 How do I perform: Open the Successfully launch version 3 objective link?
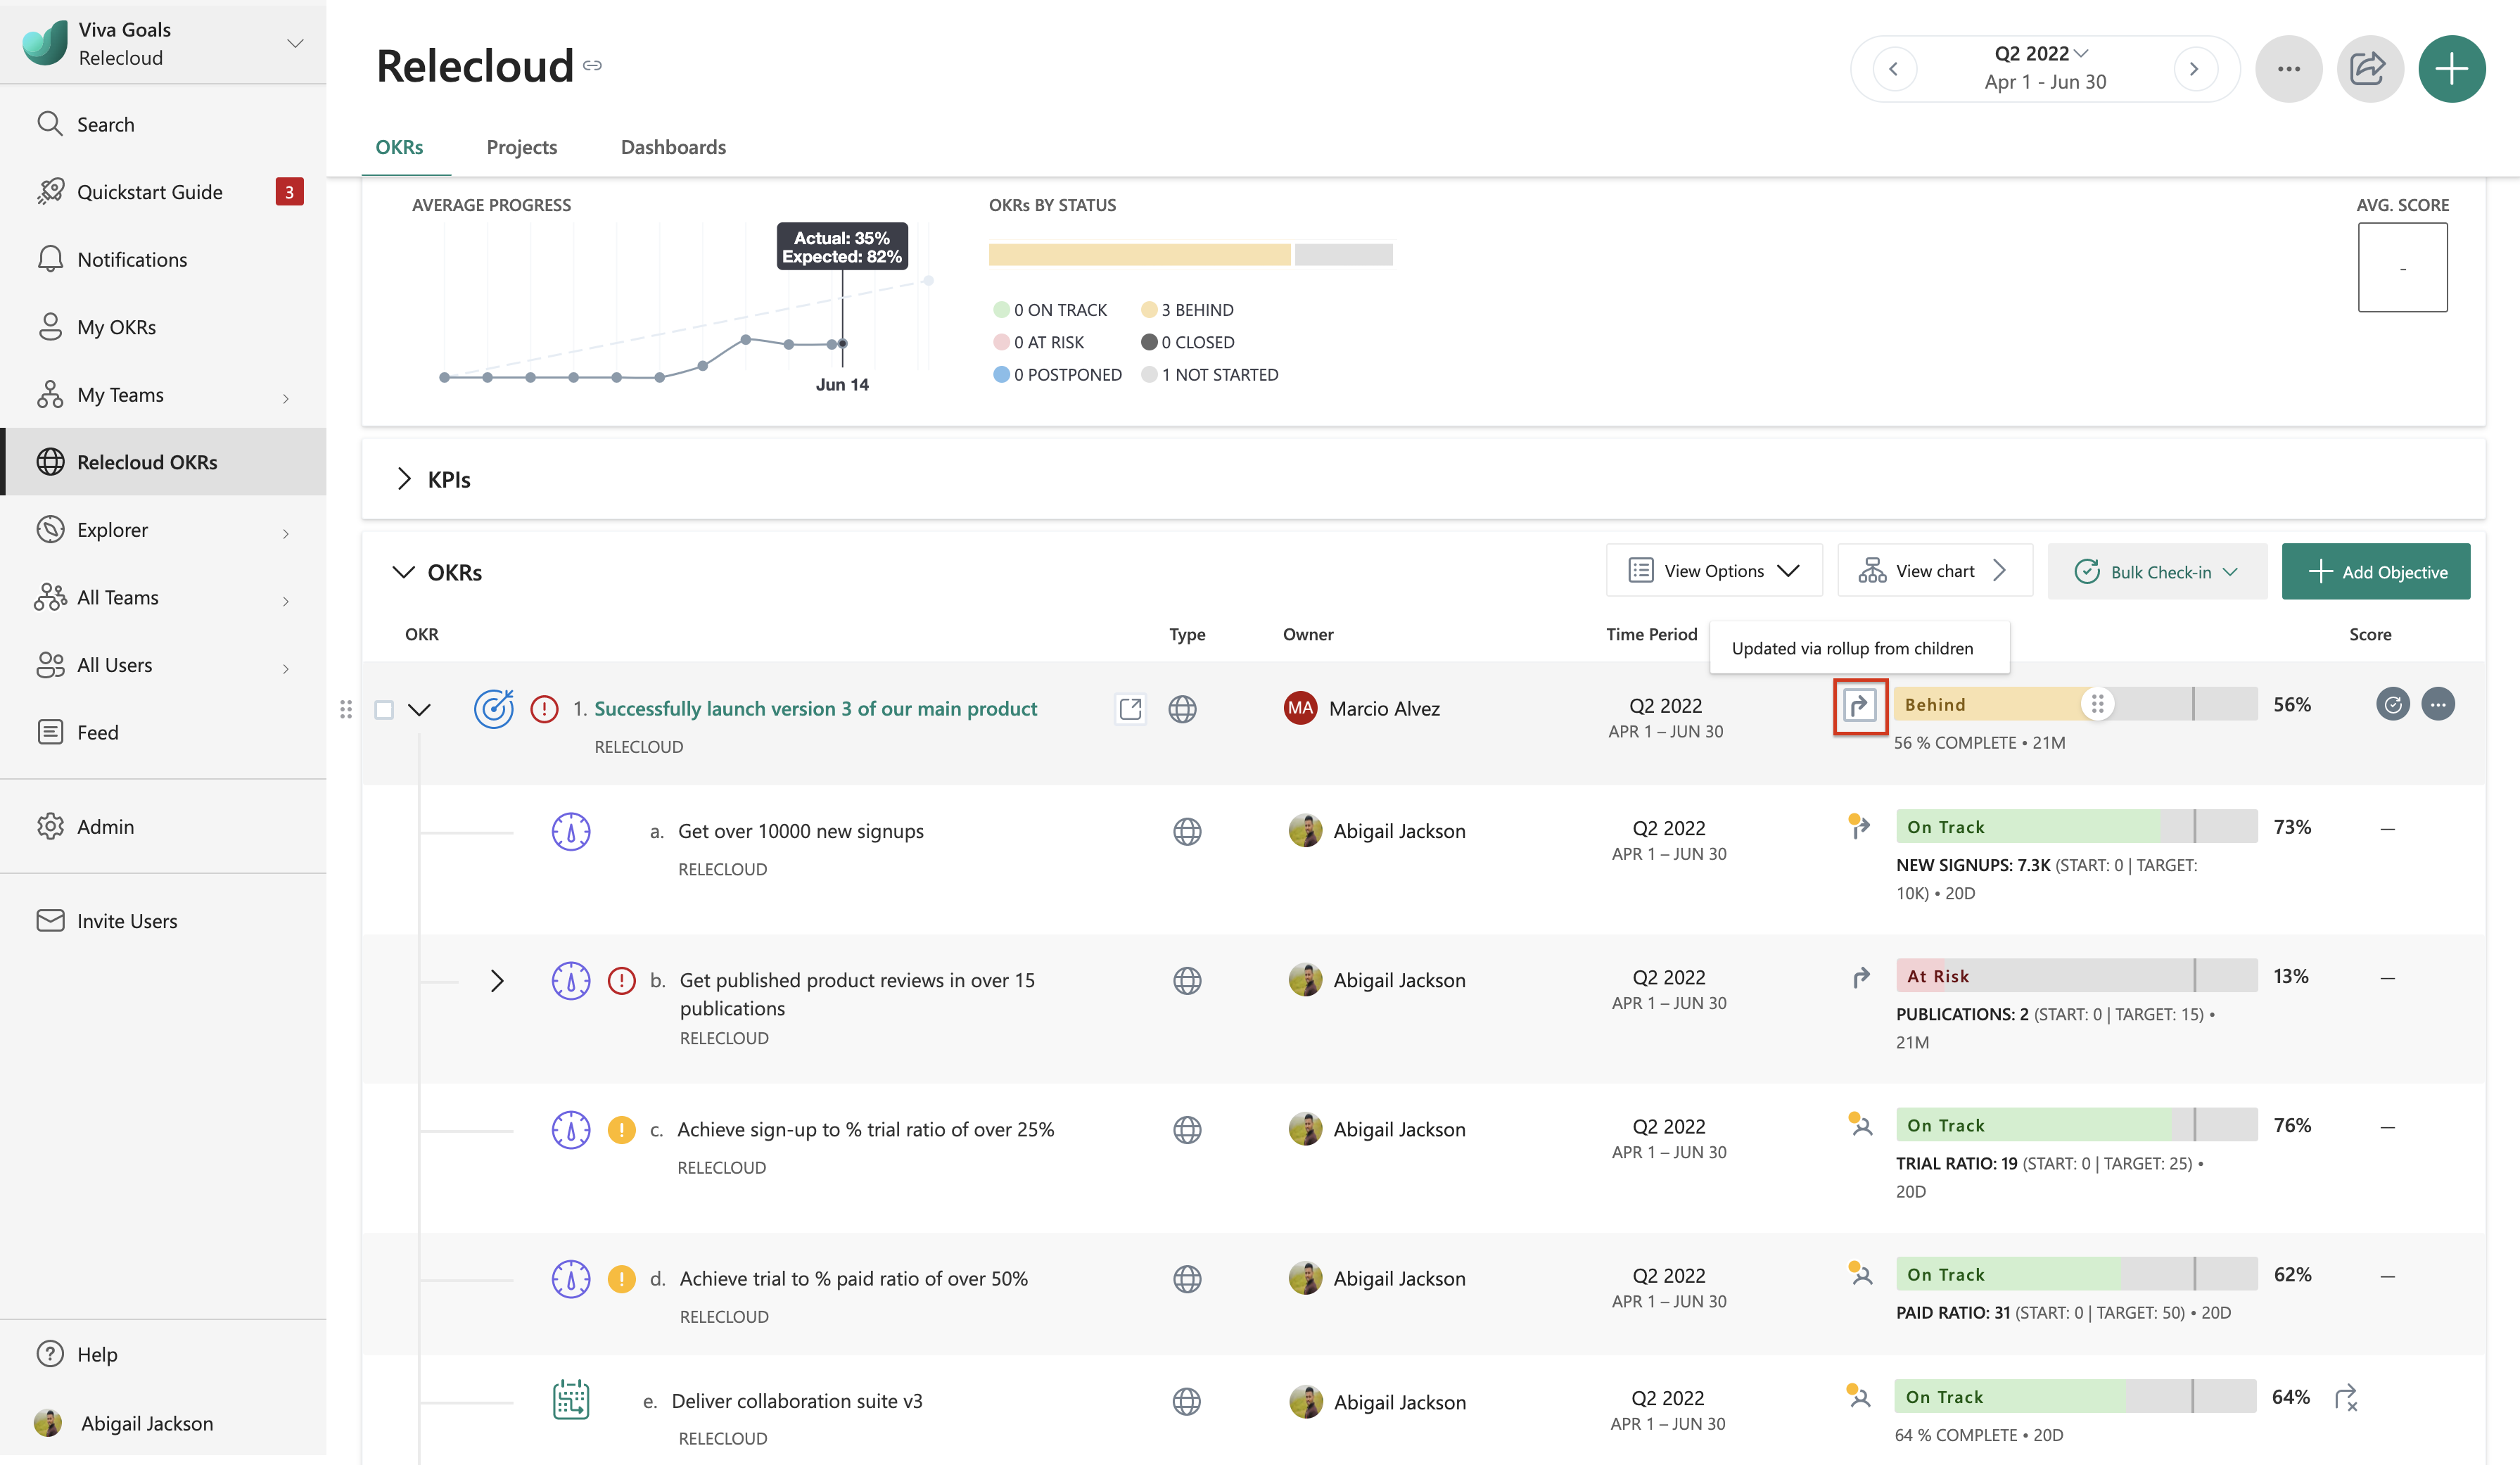(815, 708)
